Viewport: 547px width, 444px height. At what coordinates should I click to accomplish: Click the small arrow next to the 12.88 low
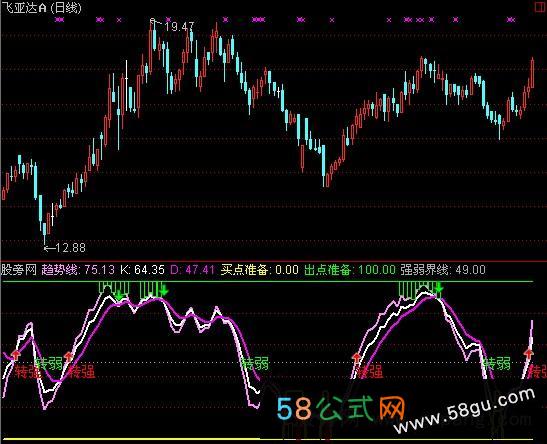[49, 248]
